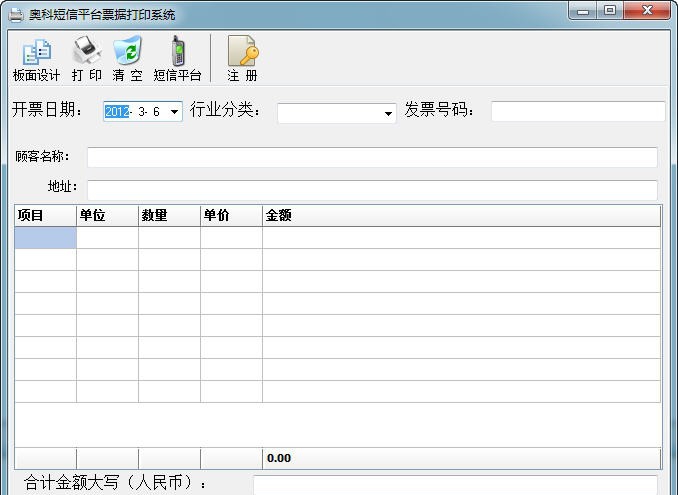
Task: Click the 0.00 total amount cell
Action: coord(461,458)
